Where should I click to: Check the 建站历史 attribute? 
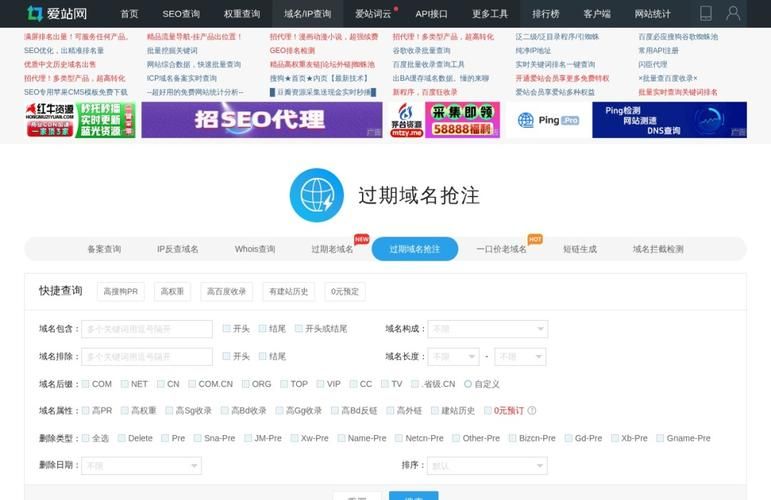pyautogui.click(x=435, y=411)
